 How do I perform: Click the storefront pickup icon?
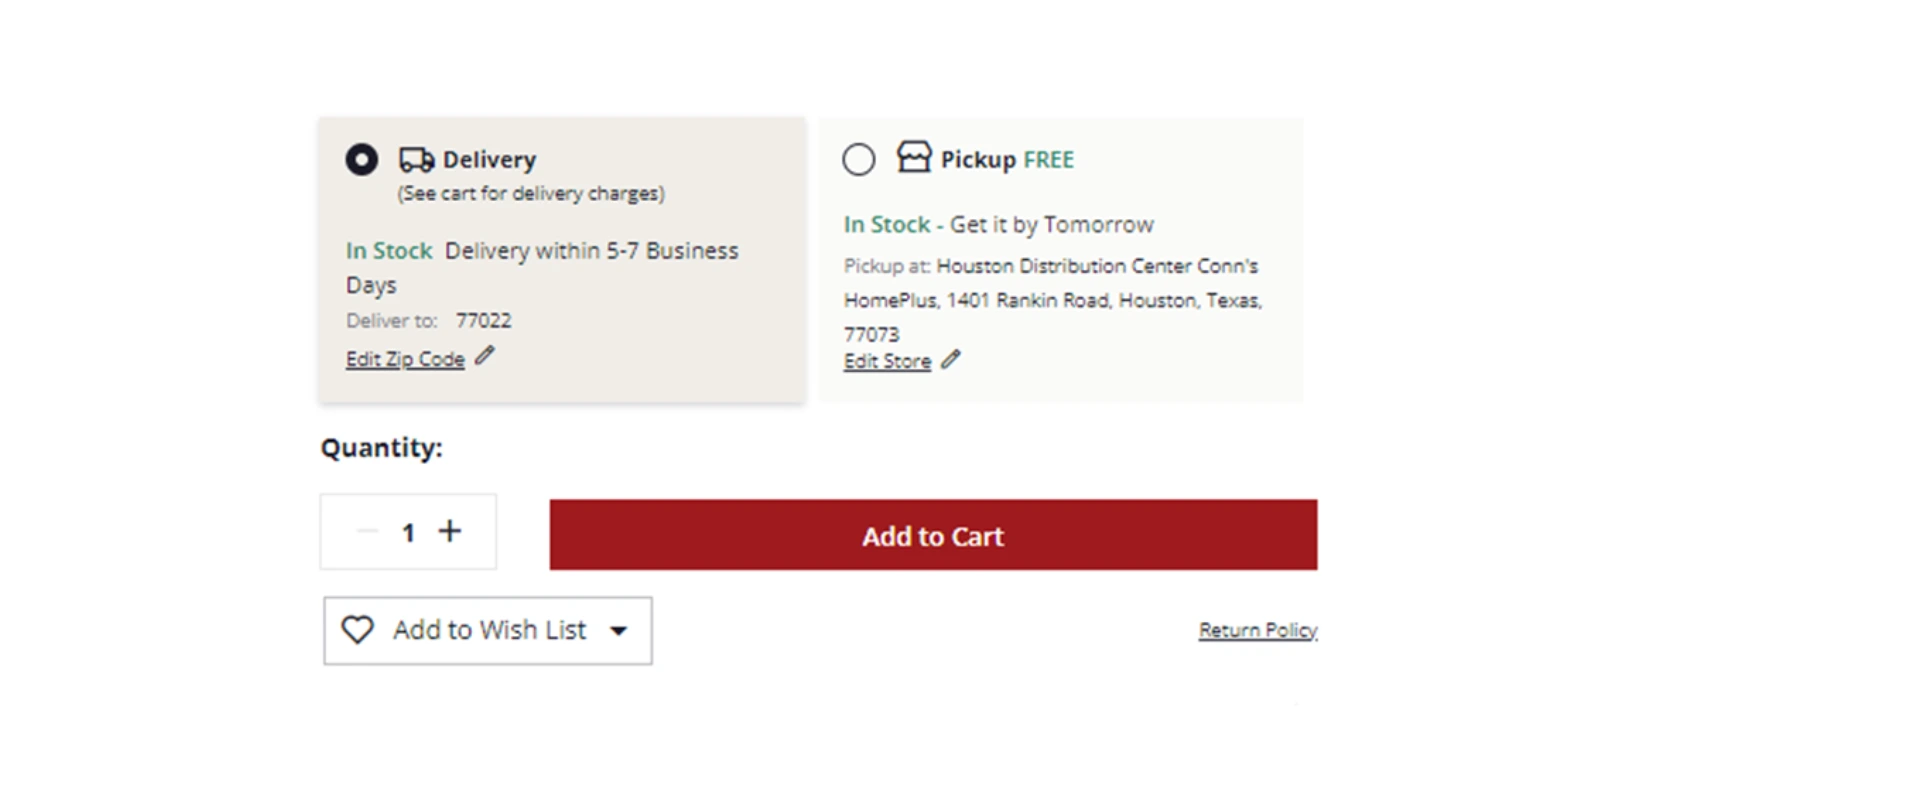click(911, 157)
